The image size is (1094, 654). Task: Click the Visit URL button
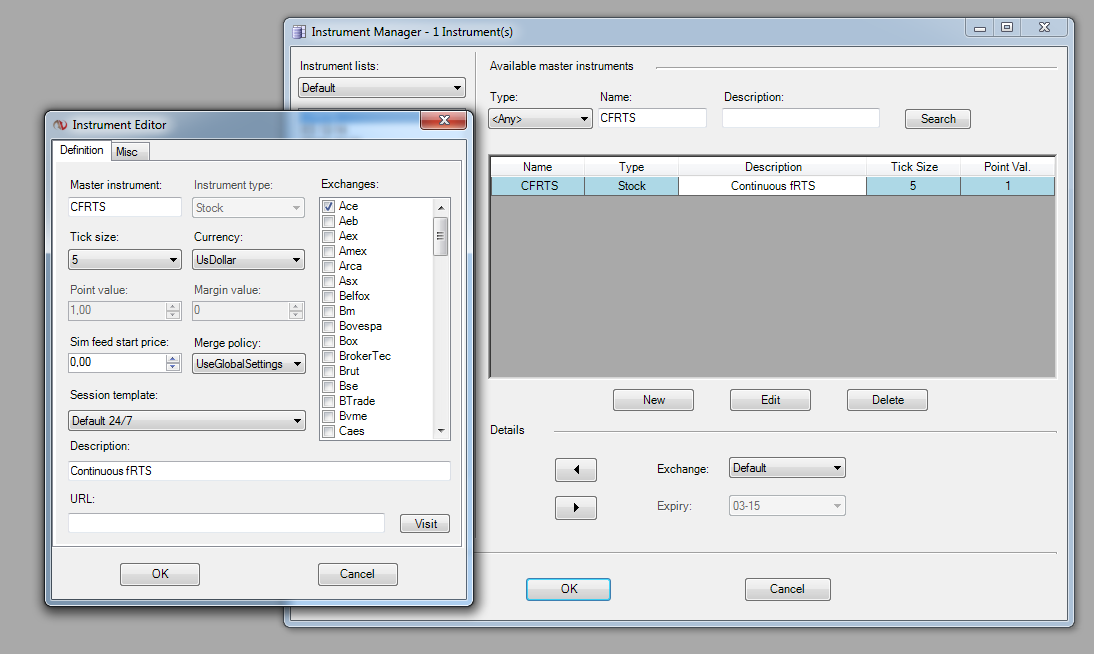point(425,523)
